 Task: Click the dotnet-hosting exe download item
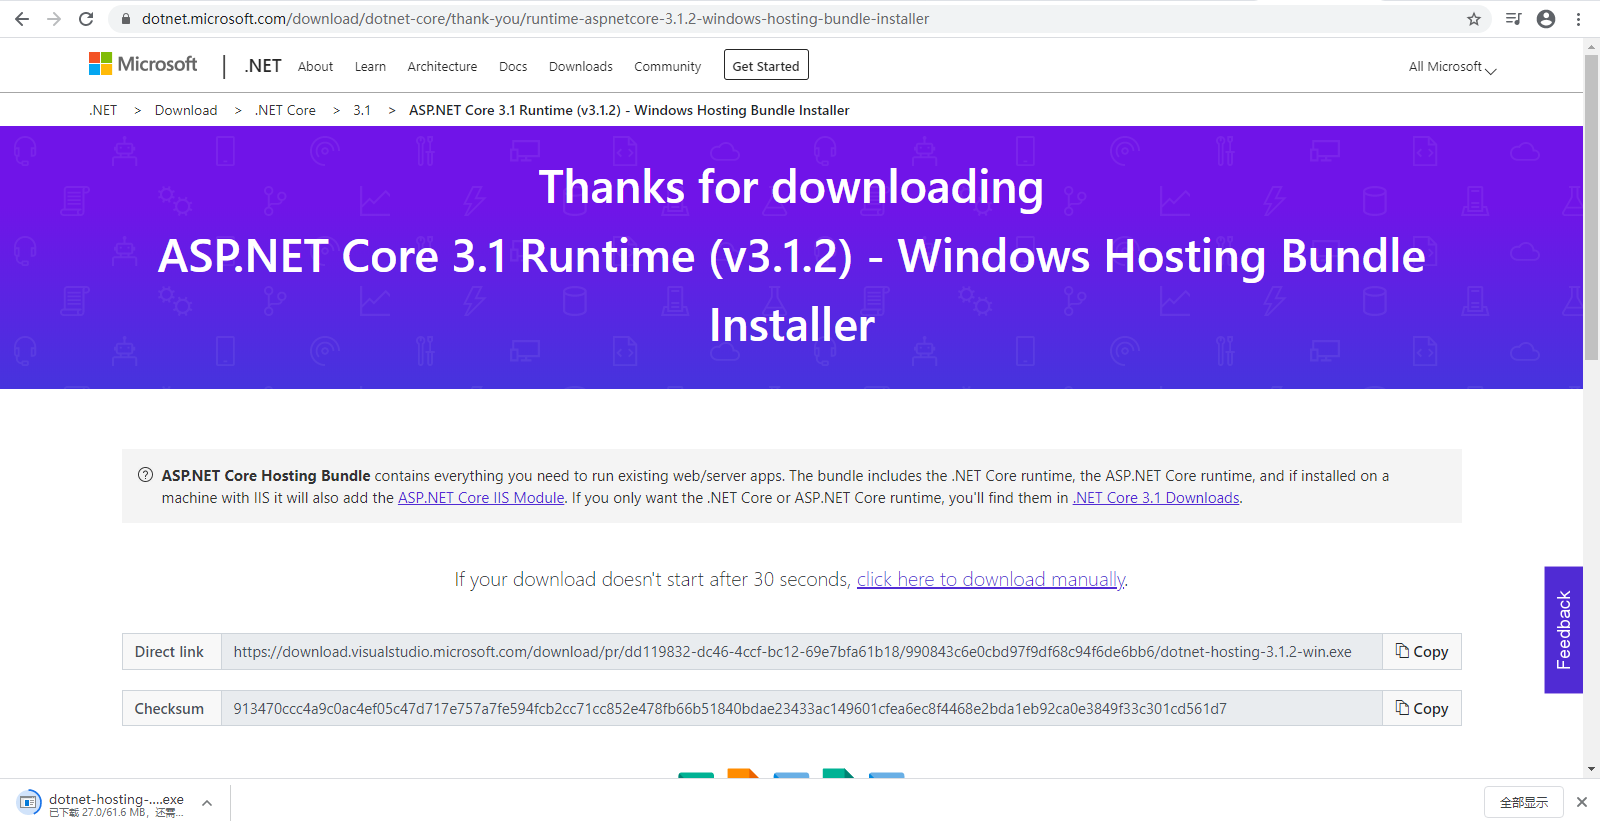click(x=103, y=804)
